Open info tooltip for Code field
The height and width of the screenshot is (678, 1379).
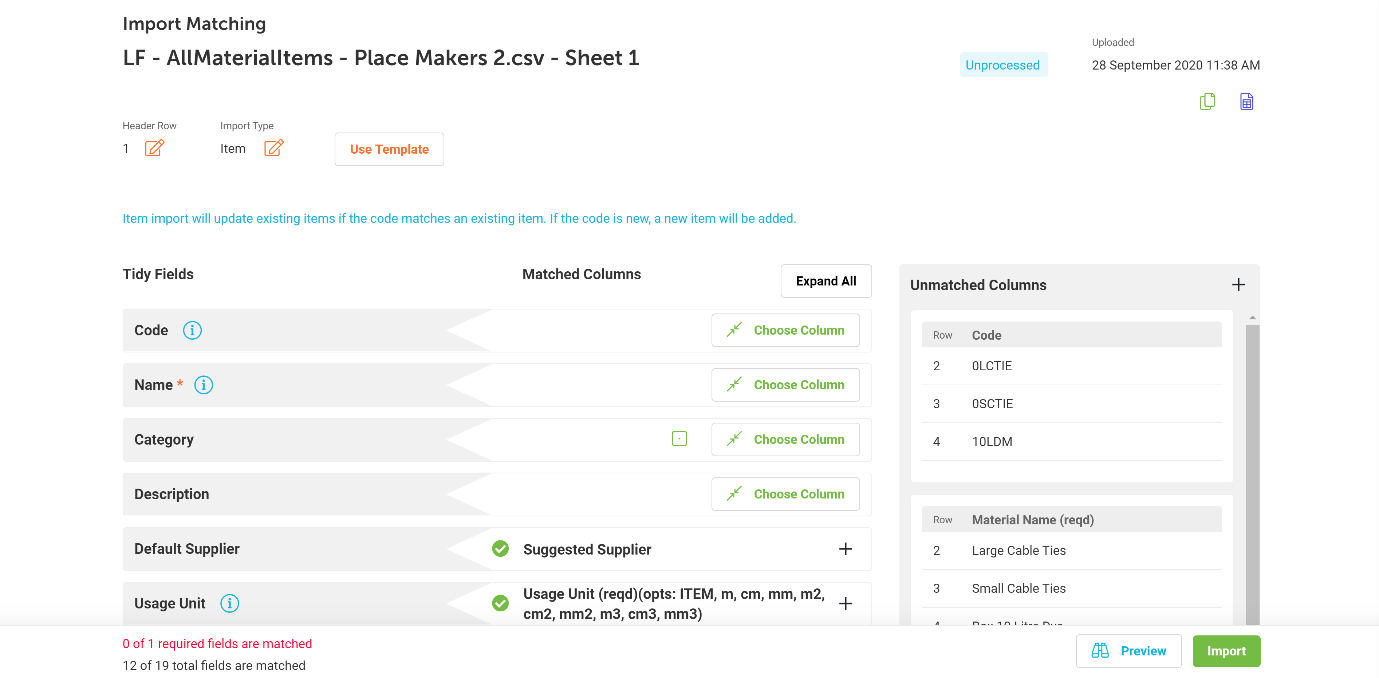point(193,330)
